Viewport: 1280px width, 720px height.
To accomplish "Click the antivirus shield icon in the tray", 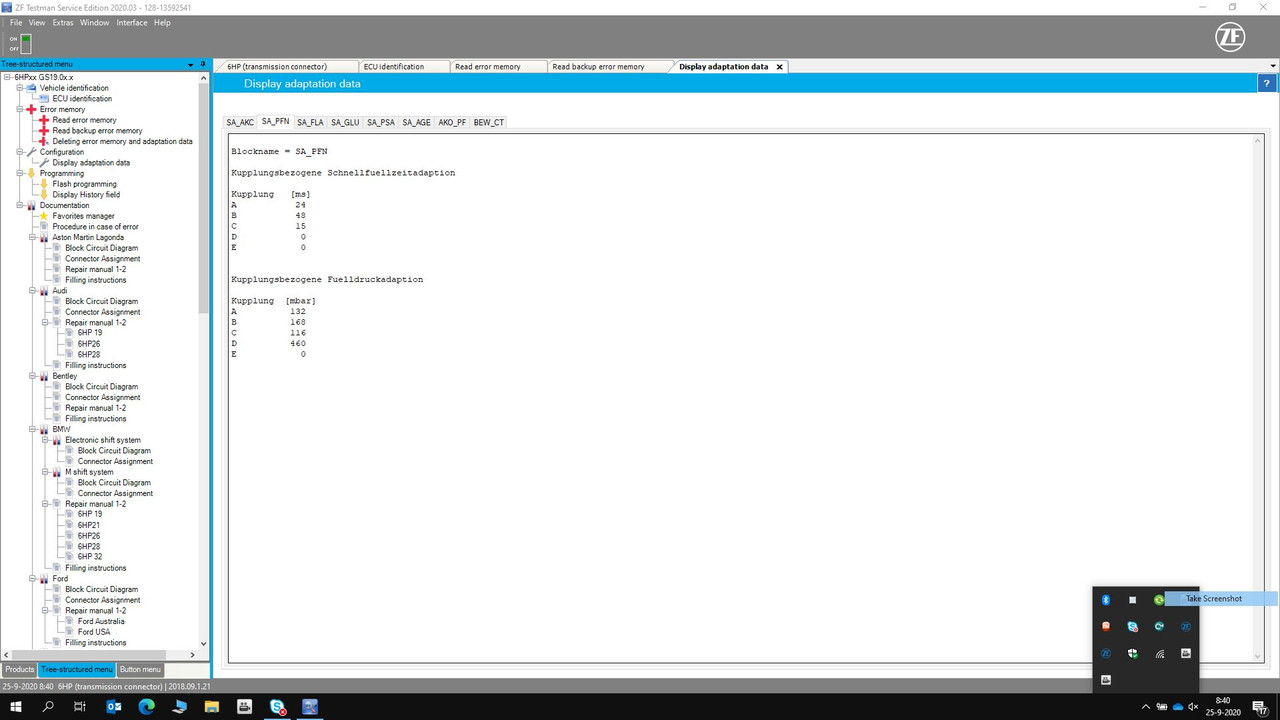I will (1132, 653).
